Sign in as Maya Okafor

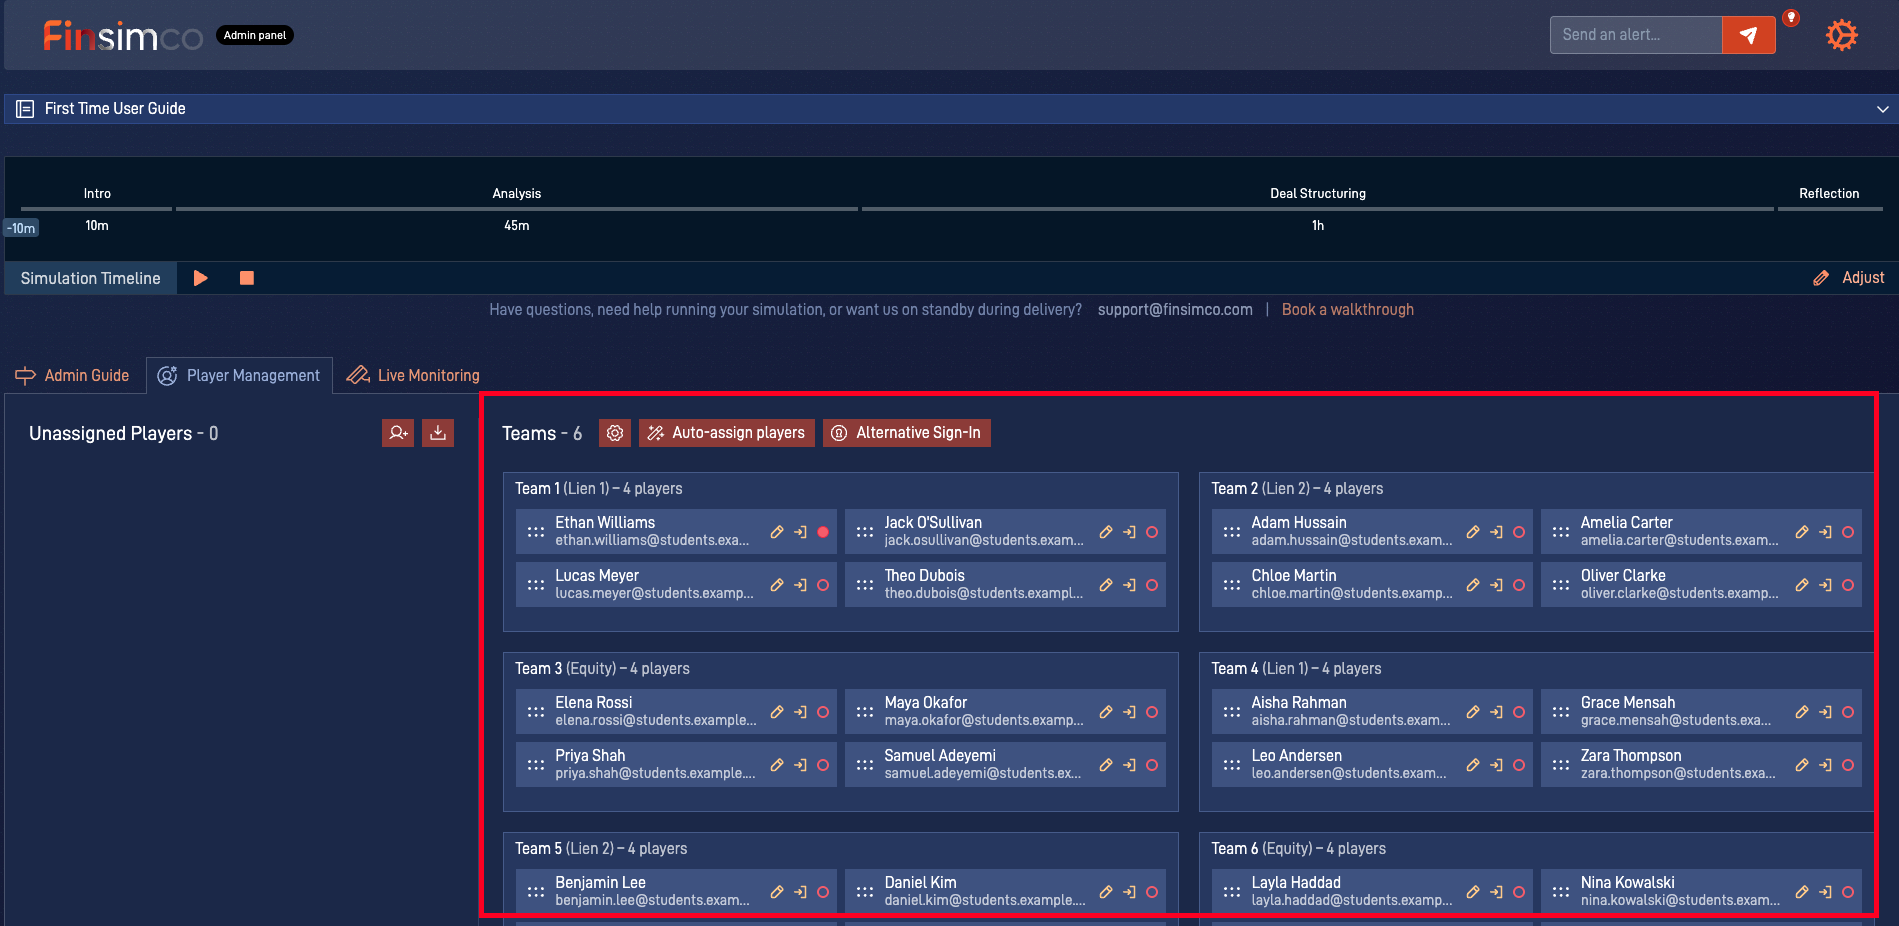[x=1129, y=712]
